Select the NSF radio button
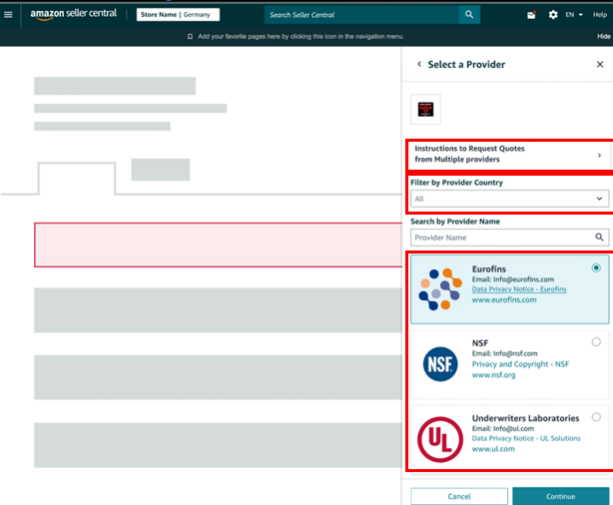Viewport: 613px width, 505px height. [x=596, y=342]
